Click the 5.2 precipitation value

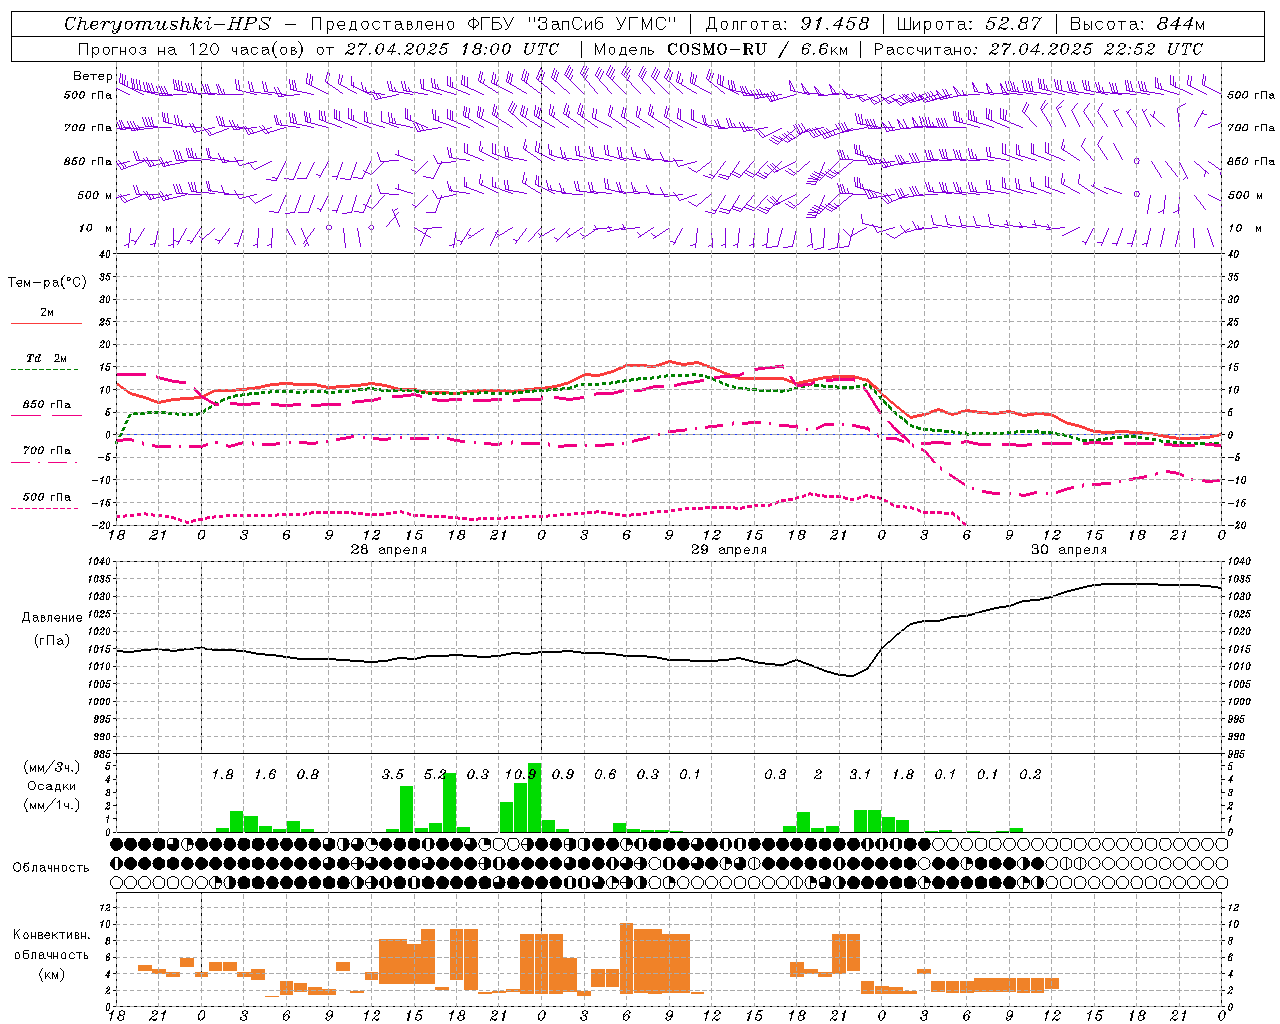click(x=435, y=774)
